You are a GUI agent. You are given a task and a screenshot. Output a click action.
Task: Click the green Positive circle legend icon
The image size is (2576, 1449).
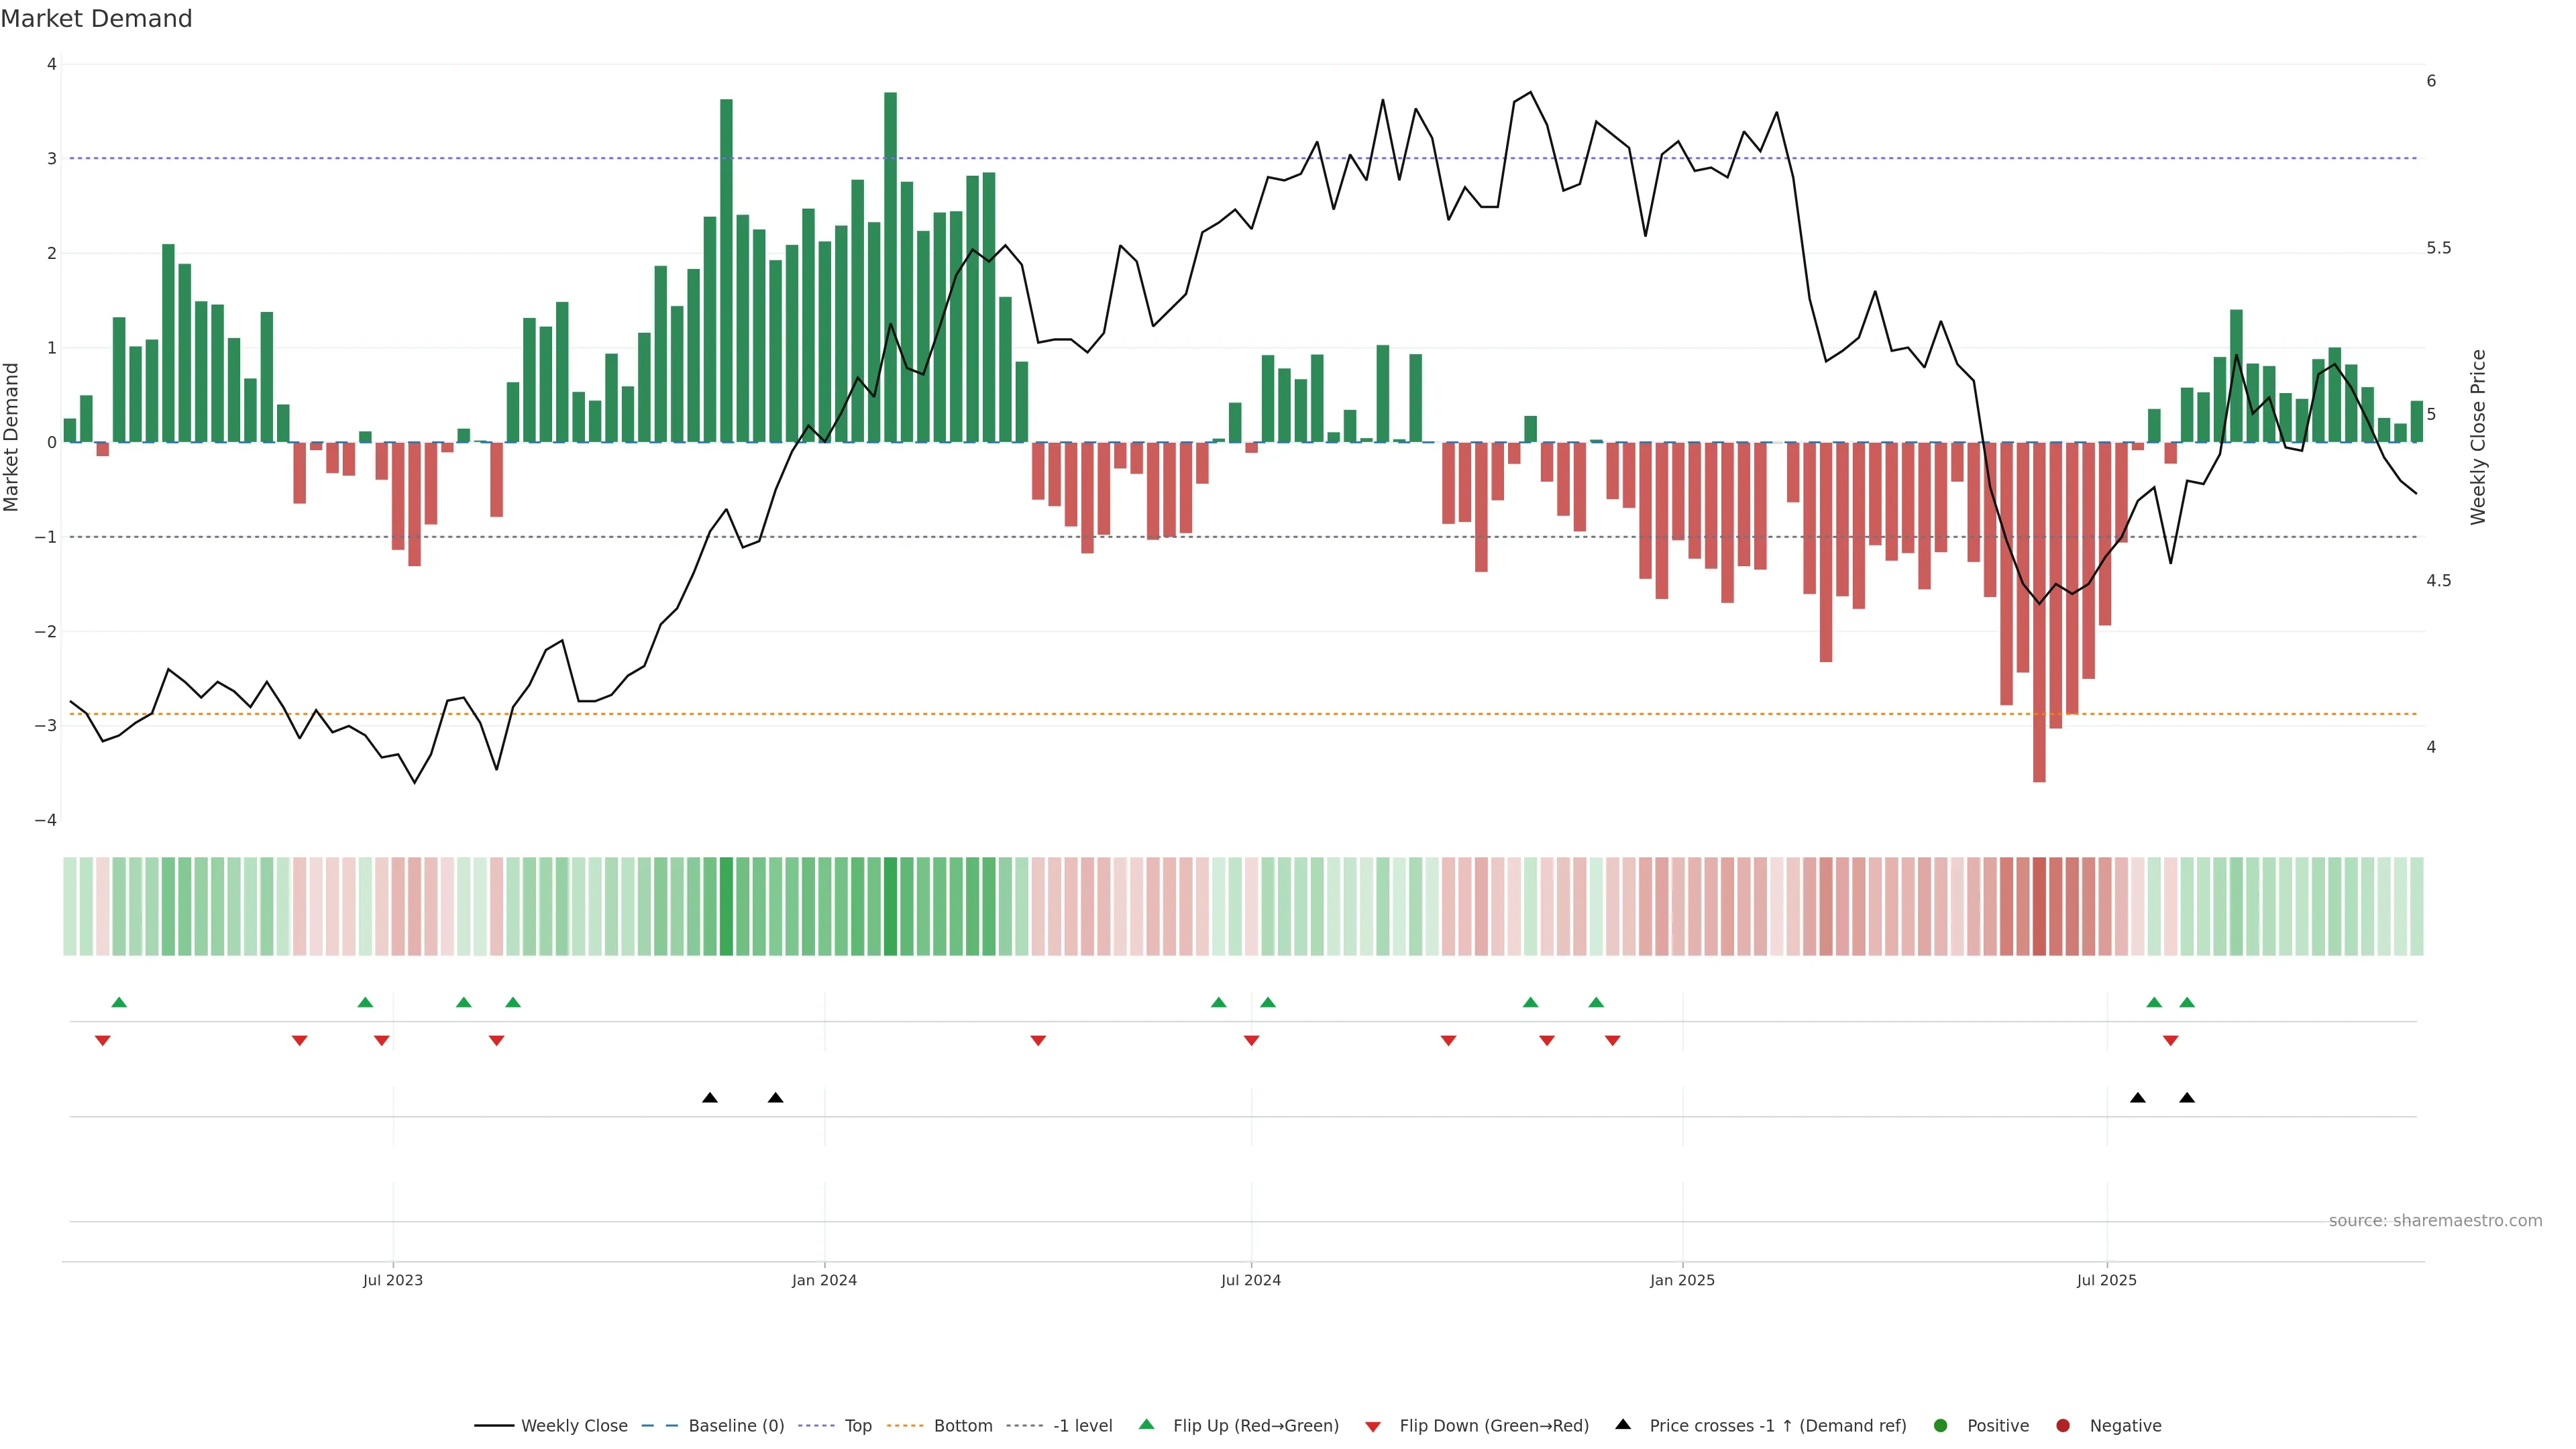[x=1941, y=1425]
